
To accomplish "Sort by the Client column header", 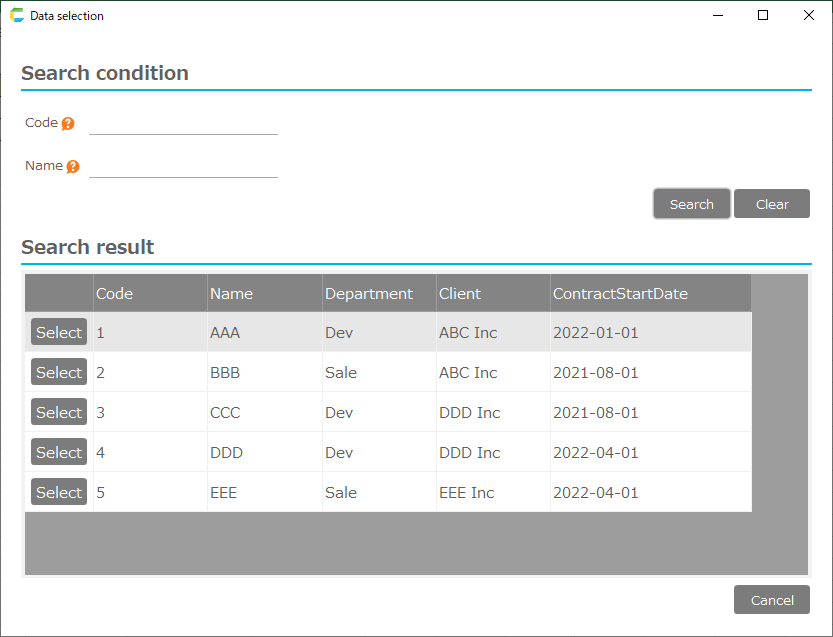I will [x=460, y=294].
